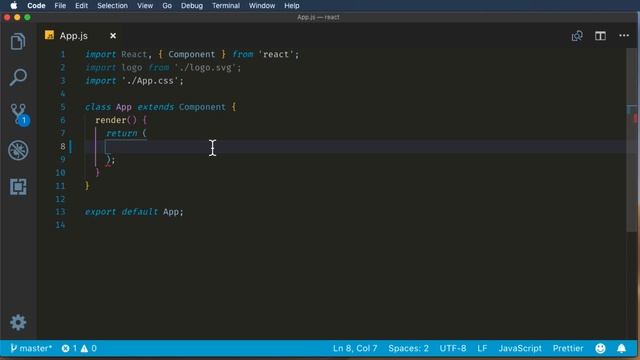Open the Debug menu
This screenshot has width=640, height=360.
pyautogui.click(x=192, y=5)
